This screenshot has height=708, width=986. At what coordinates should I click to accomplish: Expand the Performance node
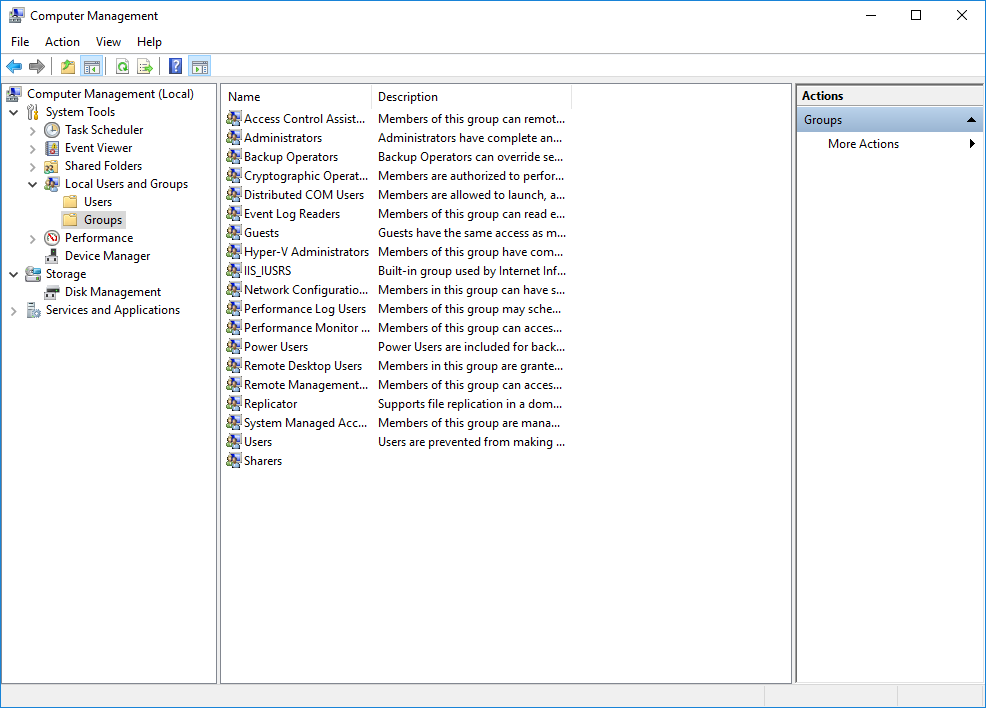33,239
